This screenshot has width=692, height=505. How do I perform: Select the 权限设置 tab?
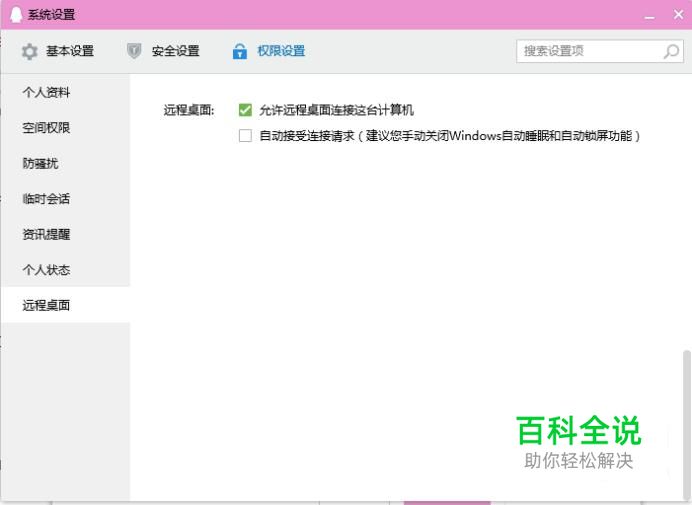point(269,51)
